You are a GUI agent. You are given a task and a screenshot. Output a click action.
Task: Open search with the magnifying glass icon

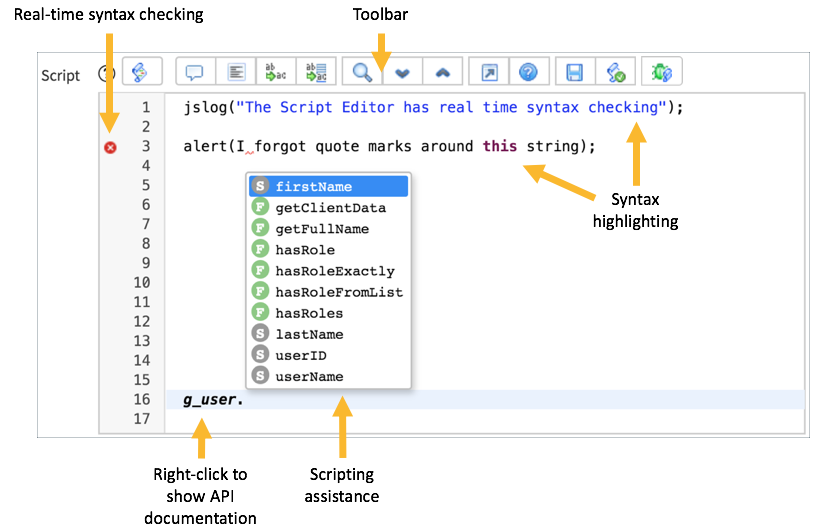coord(362,73)
